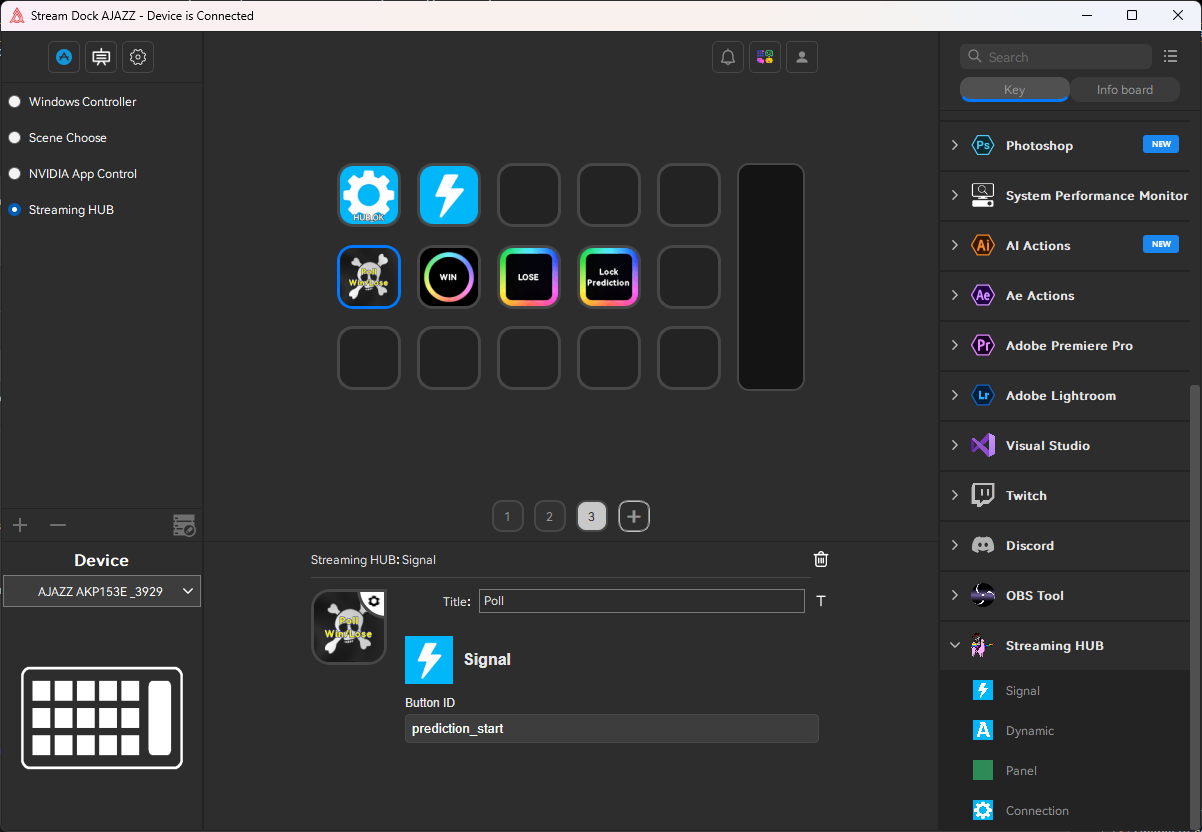Screen dimensions: 1202x832
Task: Select the Poll Win/Lose skull key
Action: [369, 277]
